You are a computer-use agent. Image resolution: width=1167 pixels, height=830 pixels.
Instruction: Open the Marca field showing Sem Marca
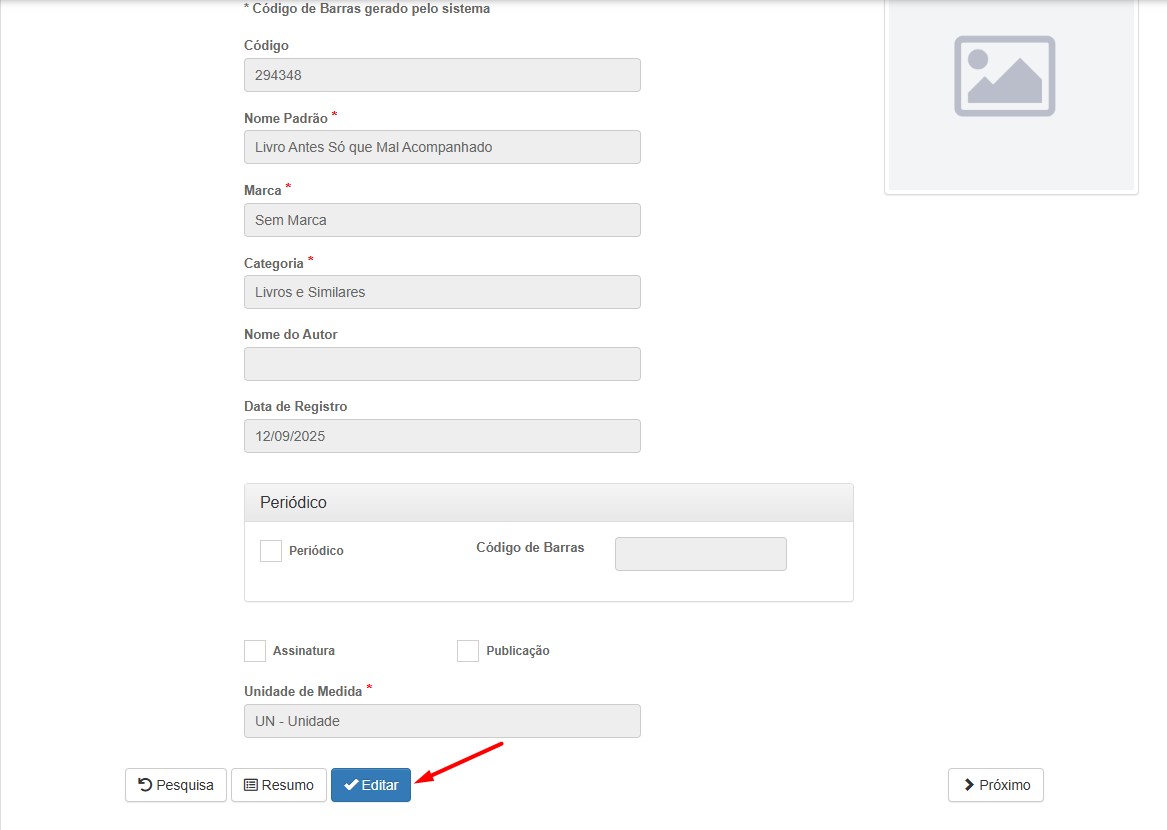442,220
